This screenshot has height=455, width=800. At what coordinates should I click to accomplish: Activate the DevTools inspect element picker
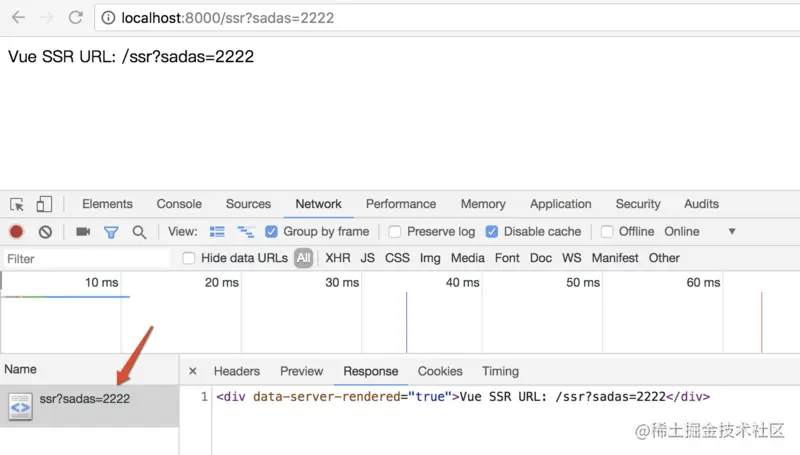pos(17,204)
